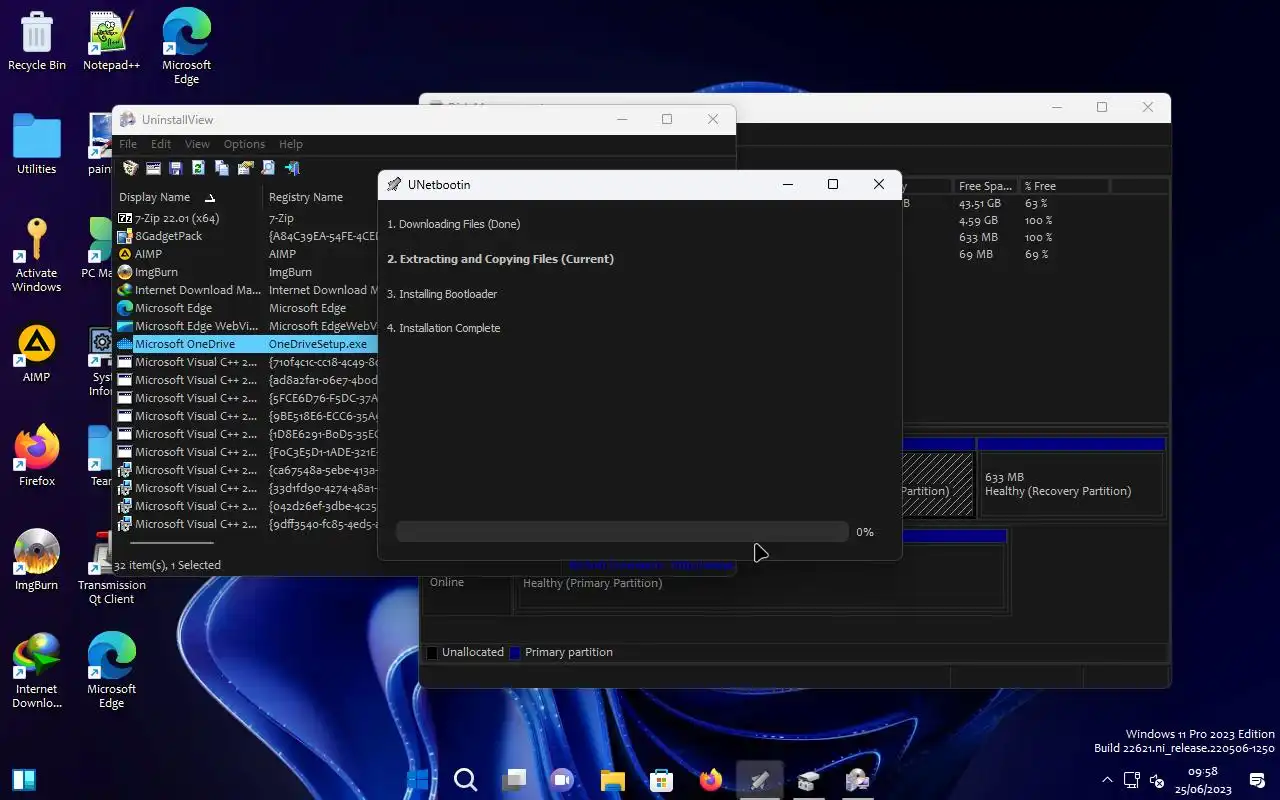Click the Uninstall toolbar icon in UninstallView
The image size is (1280, 800).
(x=130, y=168)
